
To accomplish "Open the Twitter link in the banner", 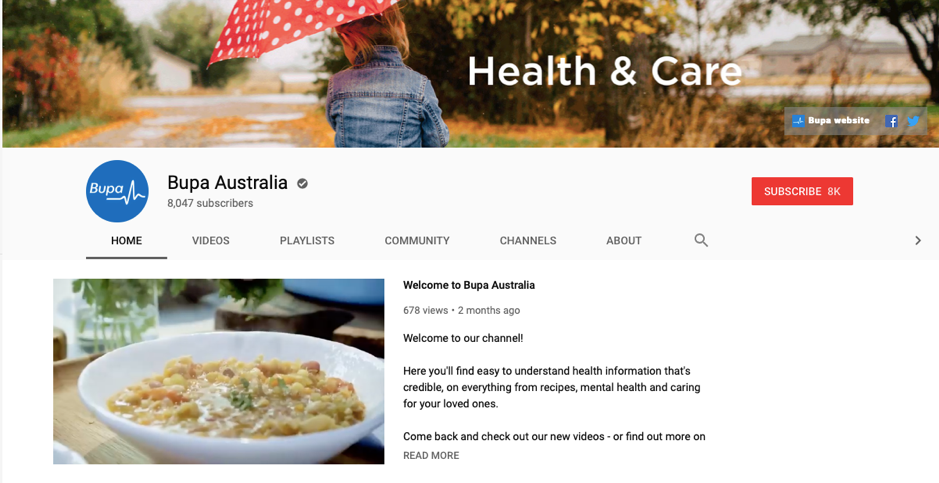I will 913,121.
